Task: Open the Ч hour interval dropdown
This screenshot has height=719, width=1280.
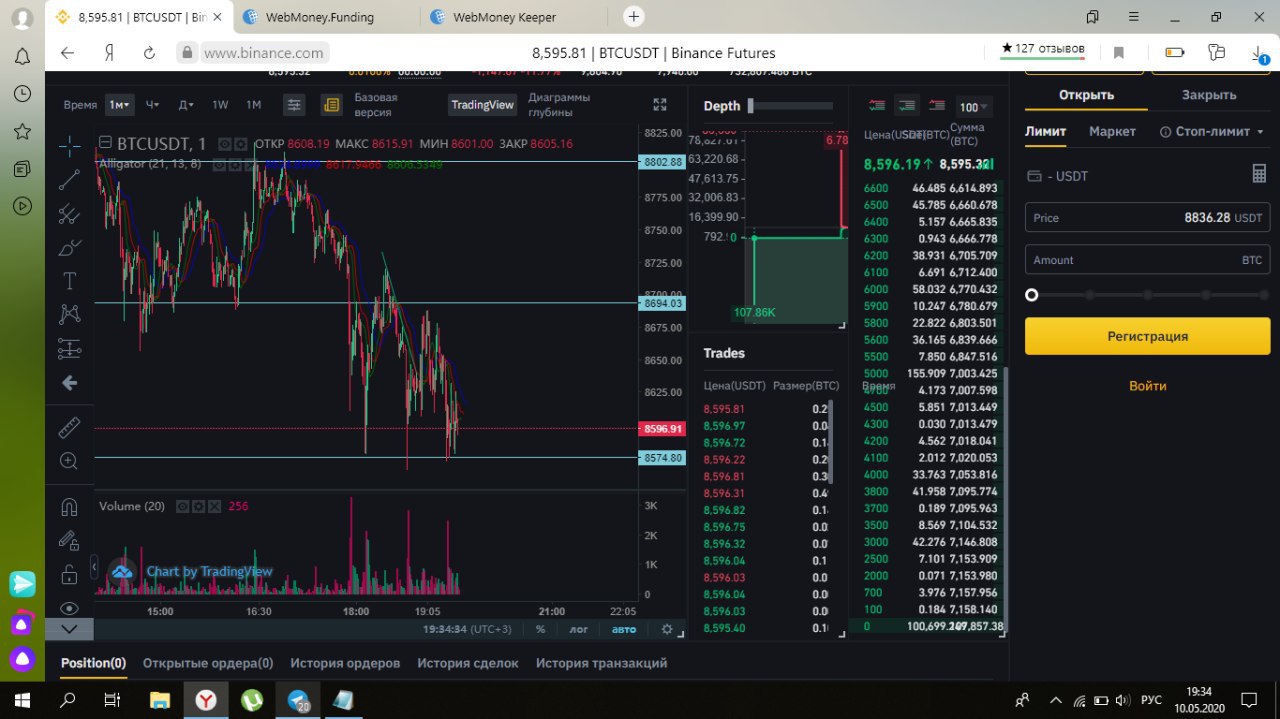Action: tap(152, 105)
